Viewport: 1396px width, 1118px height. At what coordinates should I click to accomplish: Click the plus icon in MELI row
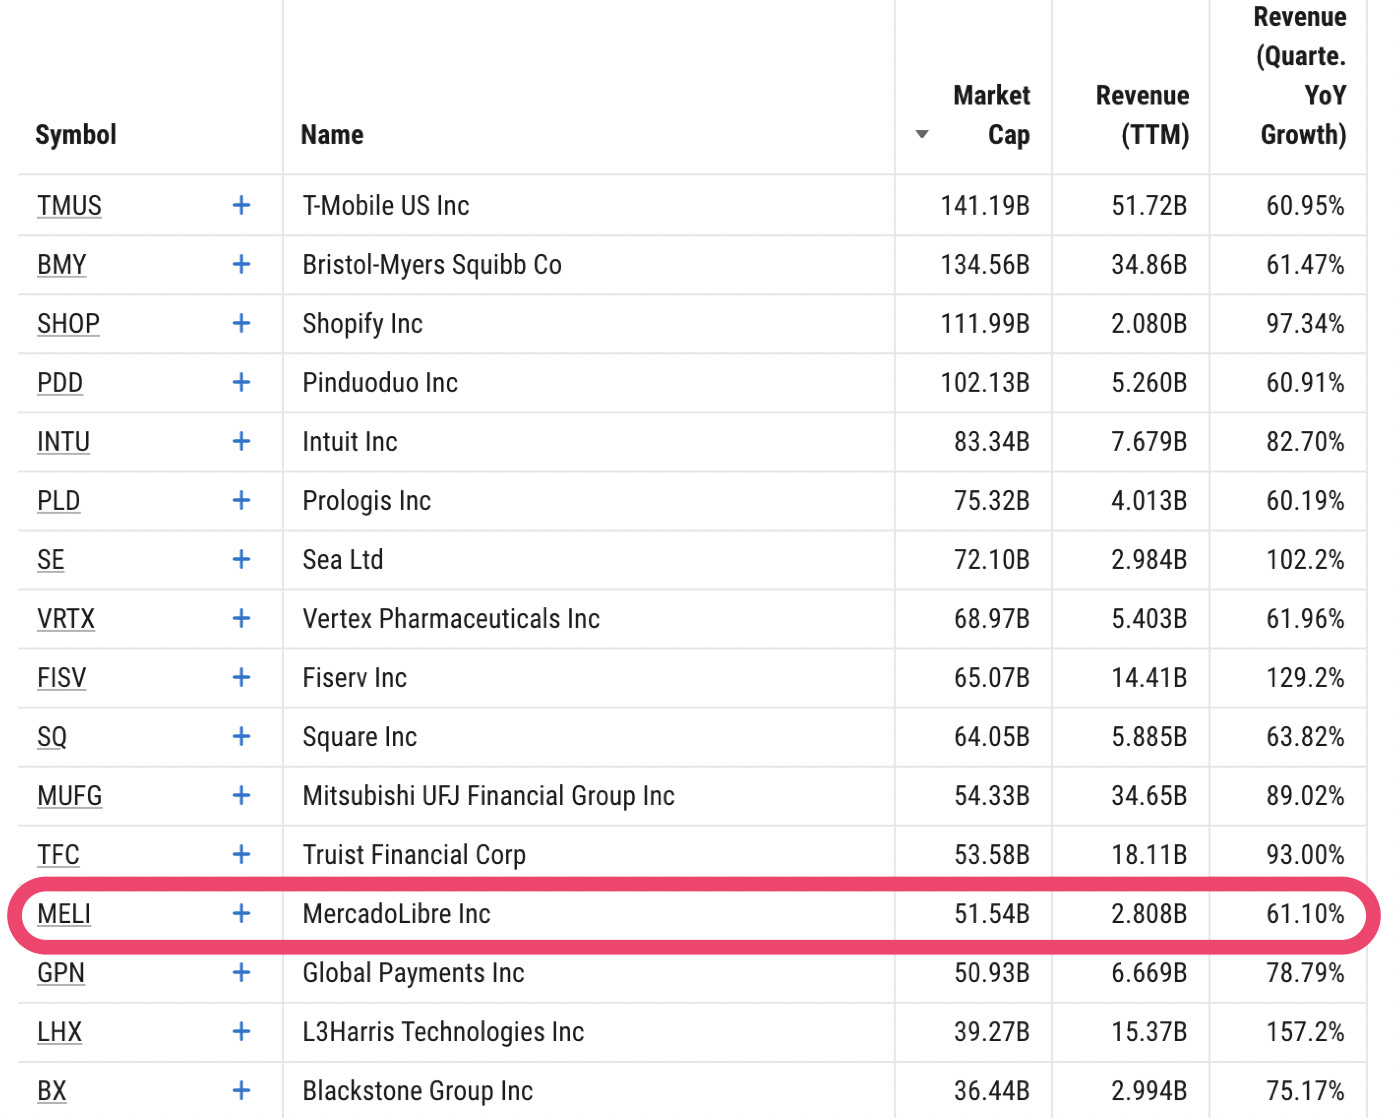point(241,913)
